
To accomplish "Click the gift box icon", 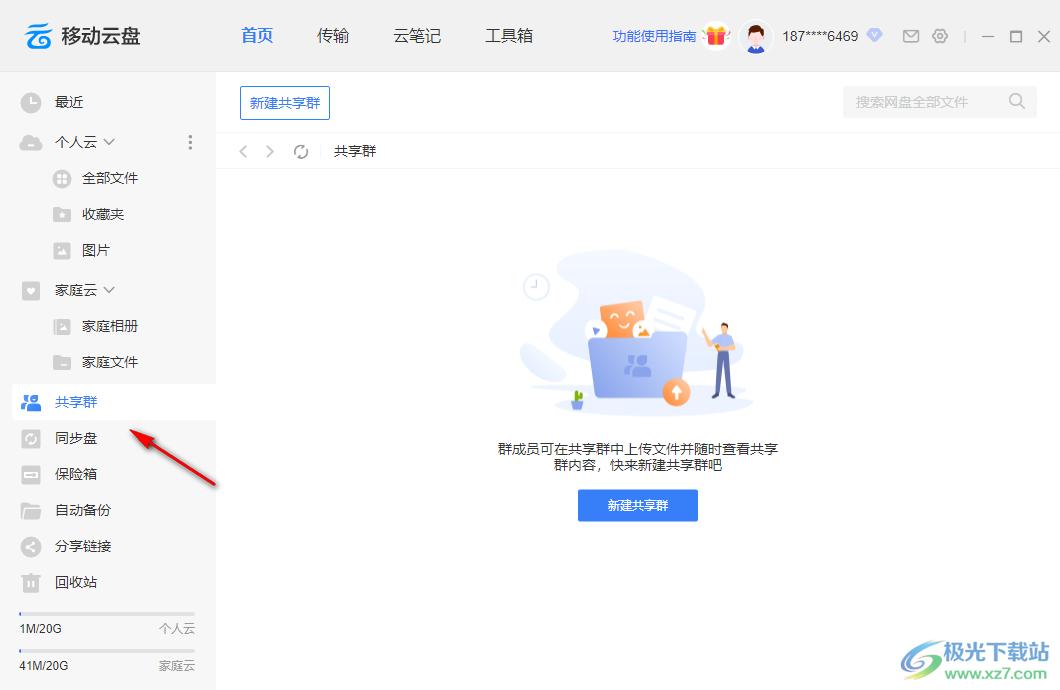I will pyautogui.click(x=715, y=36).
